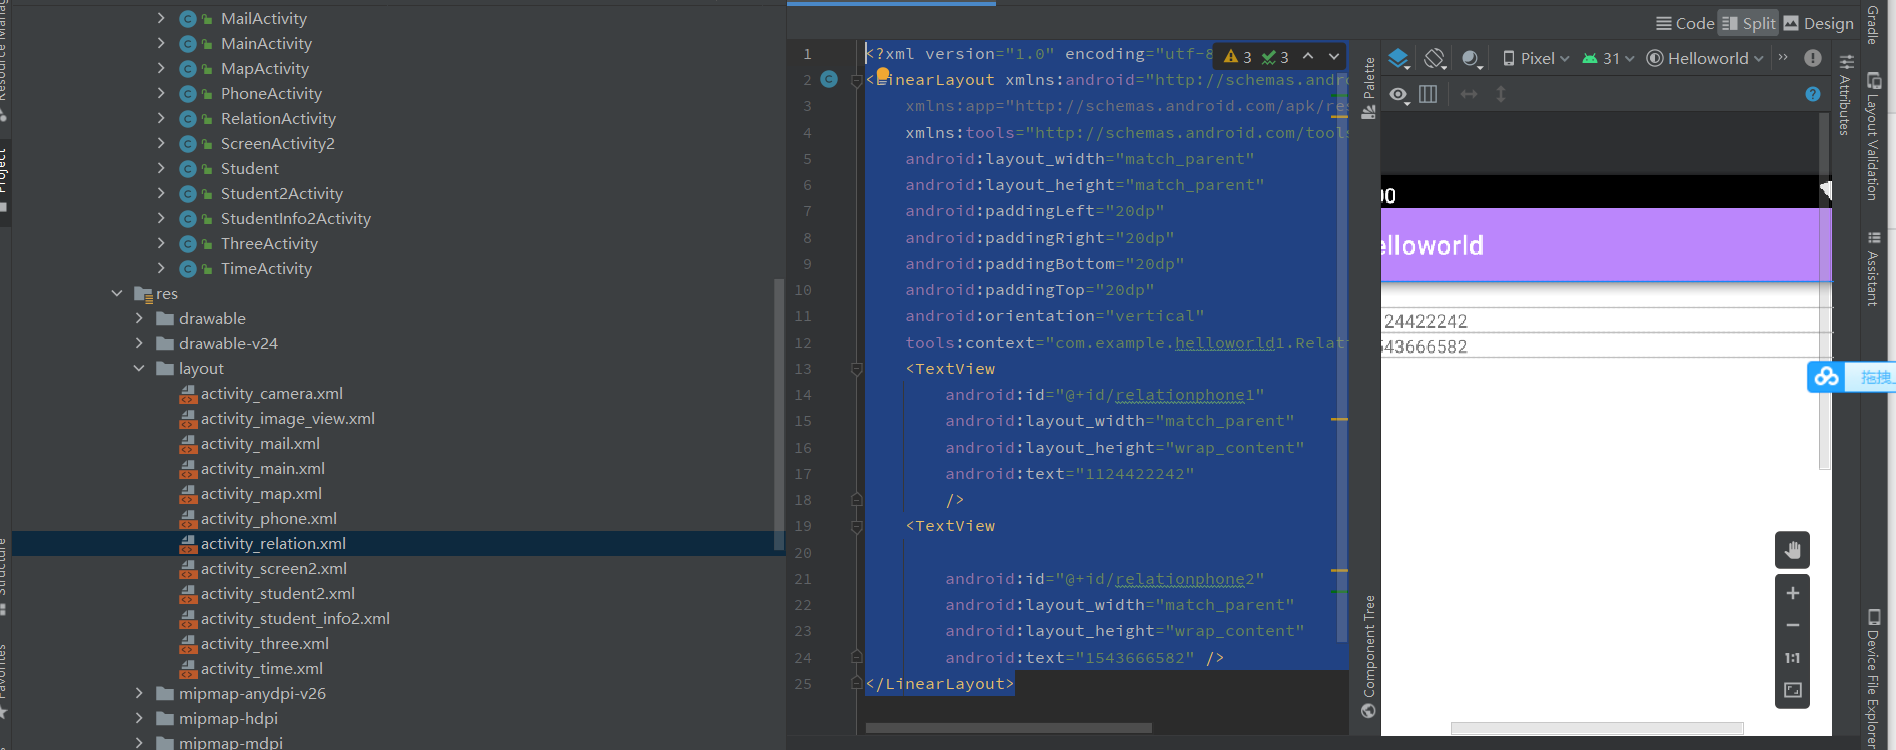Zoom out the layout preview
Screen dimensions: 1896x750
[1792, 626]
